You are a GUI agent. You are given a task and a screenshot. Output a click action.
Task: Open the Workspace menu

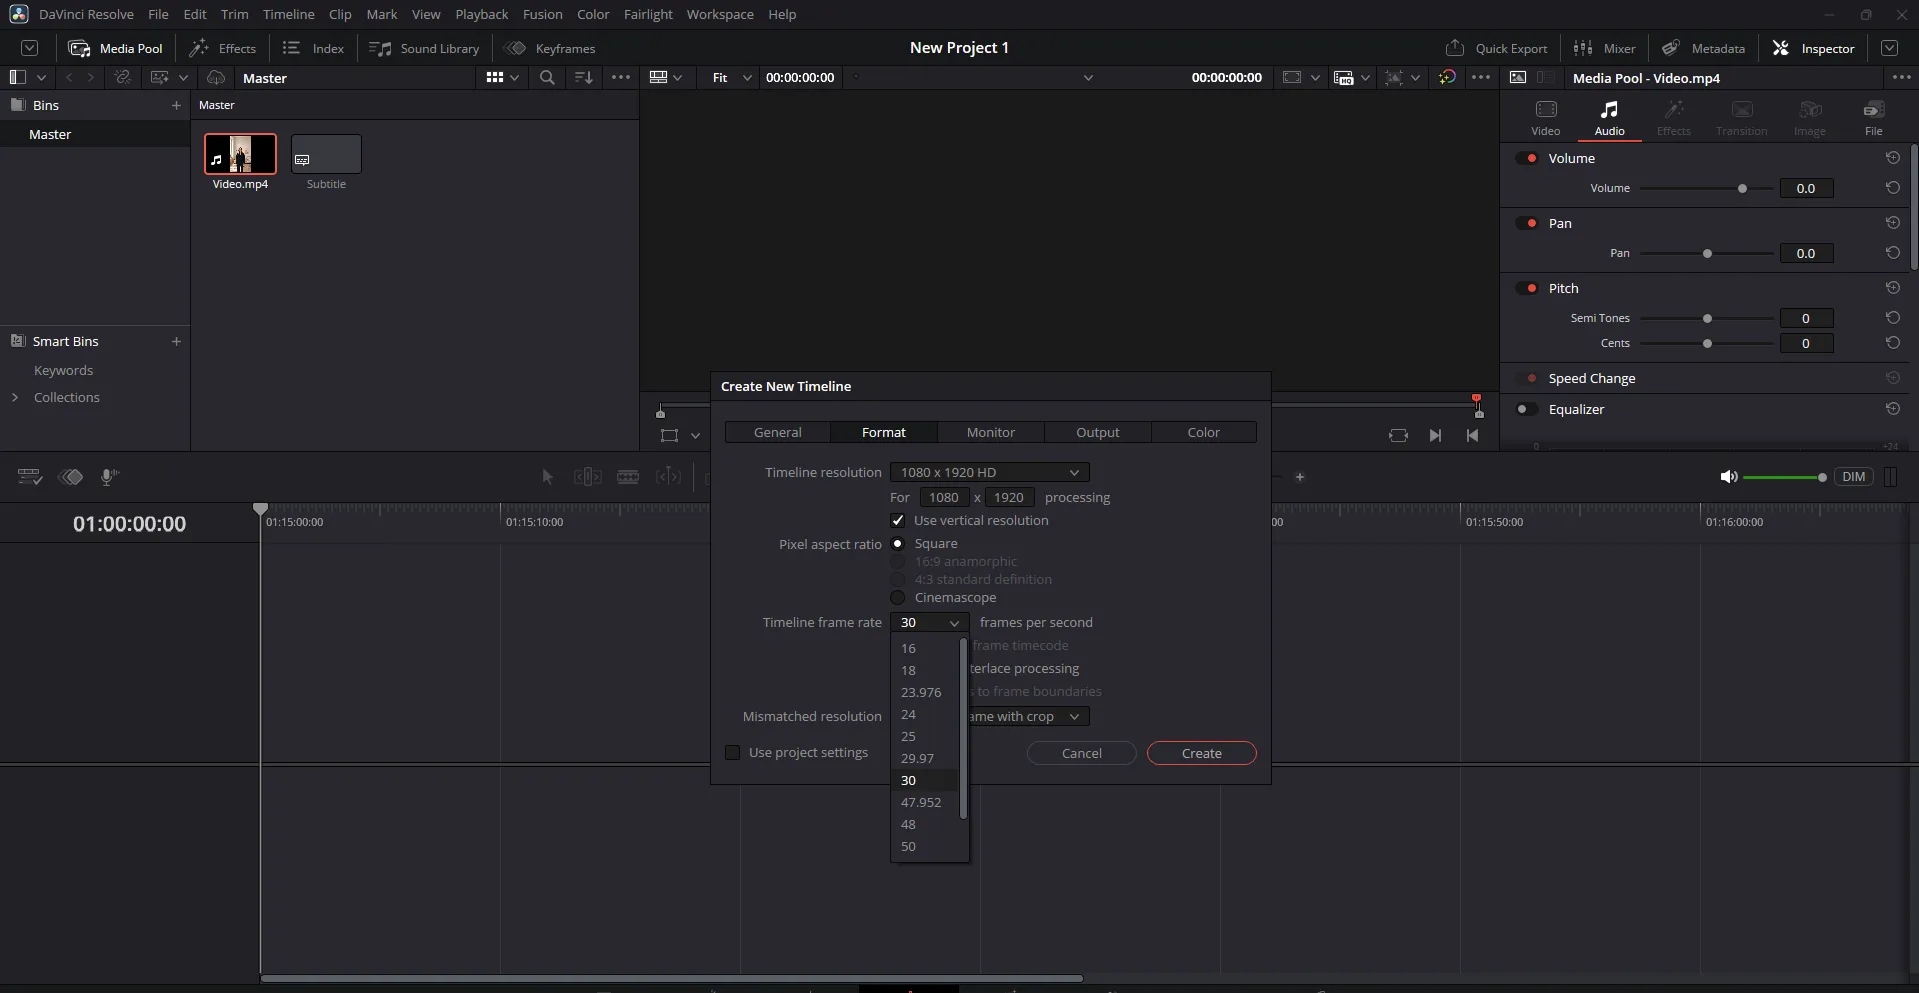(x=720, y=14)
